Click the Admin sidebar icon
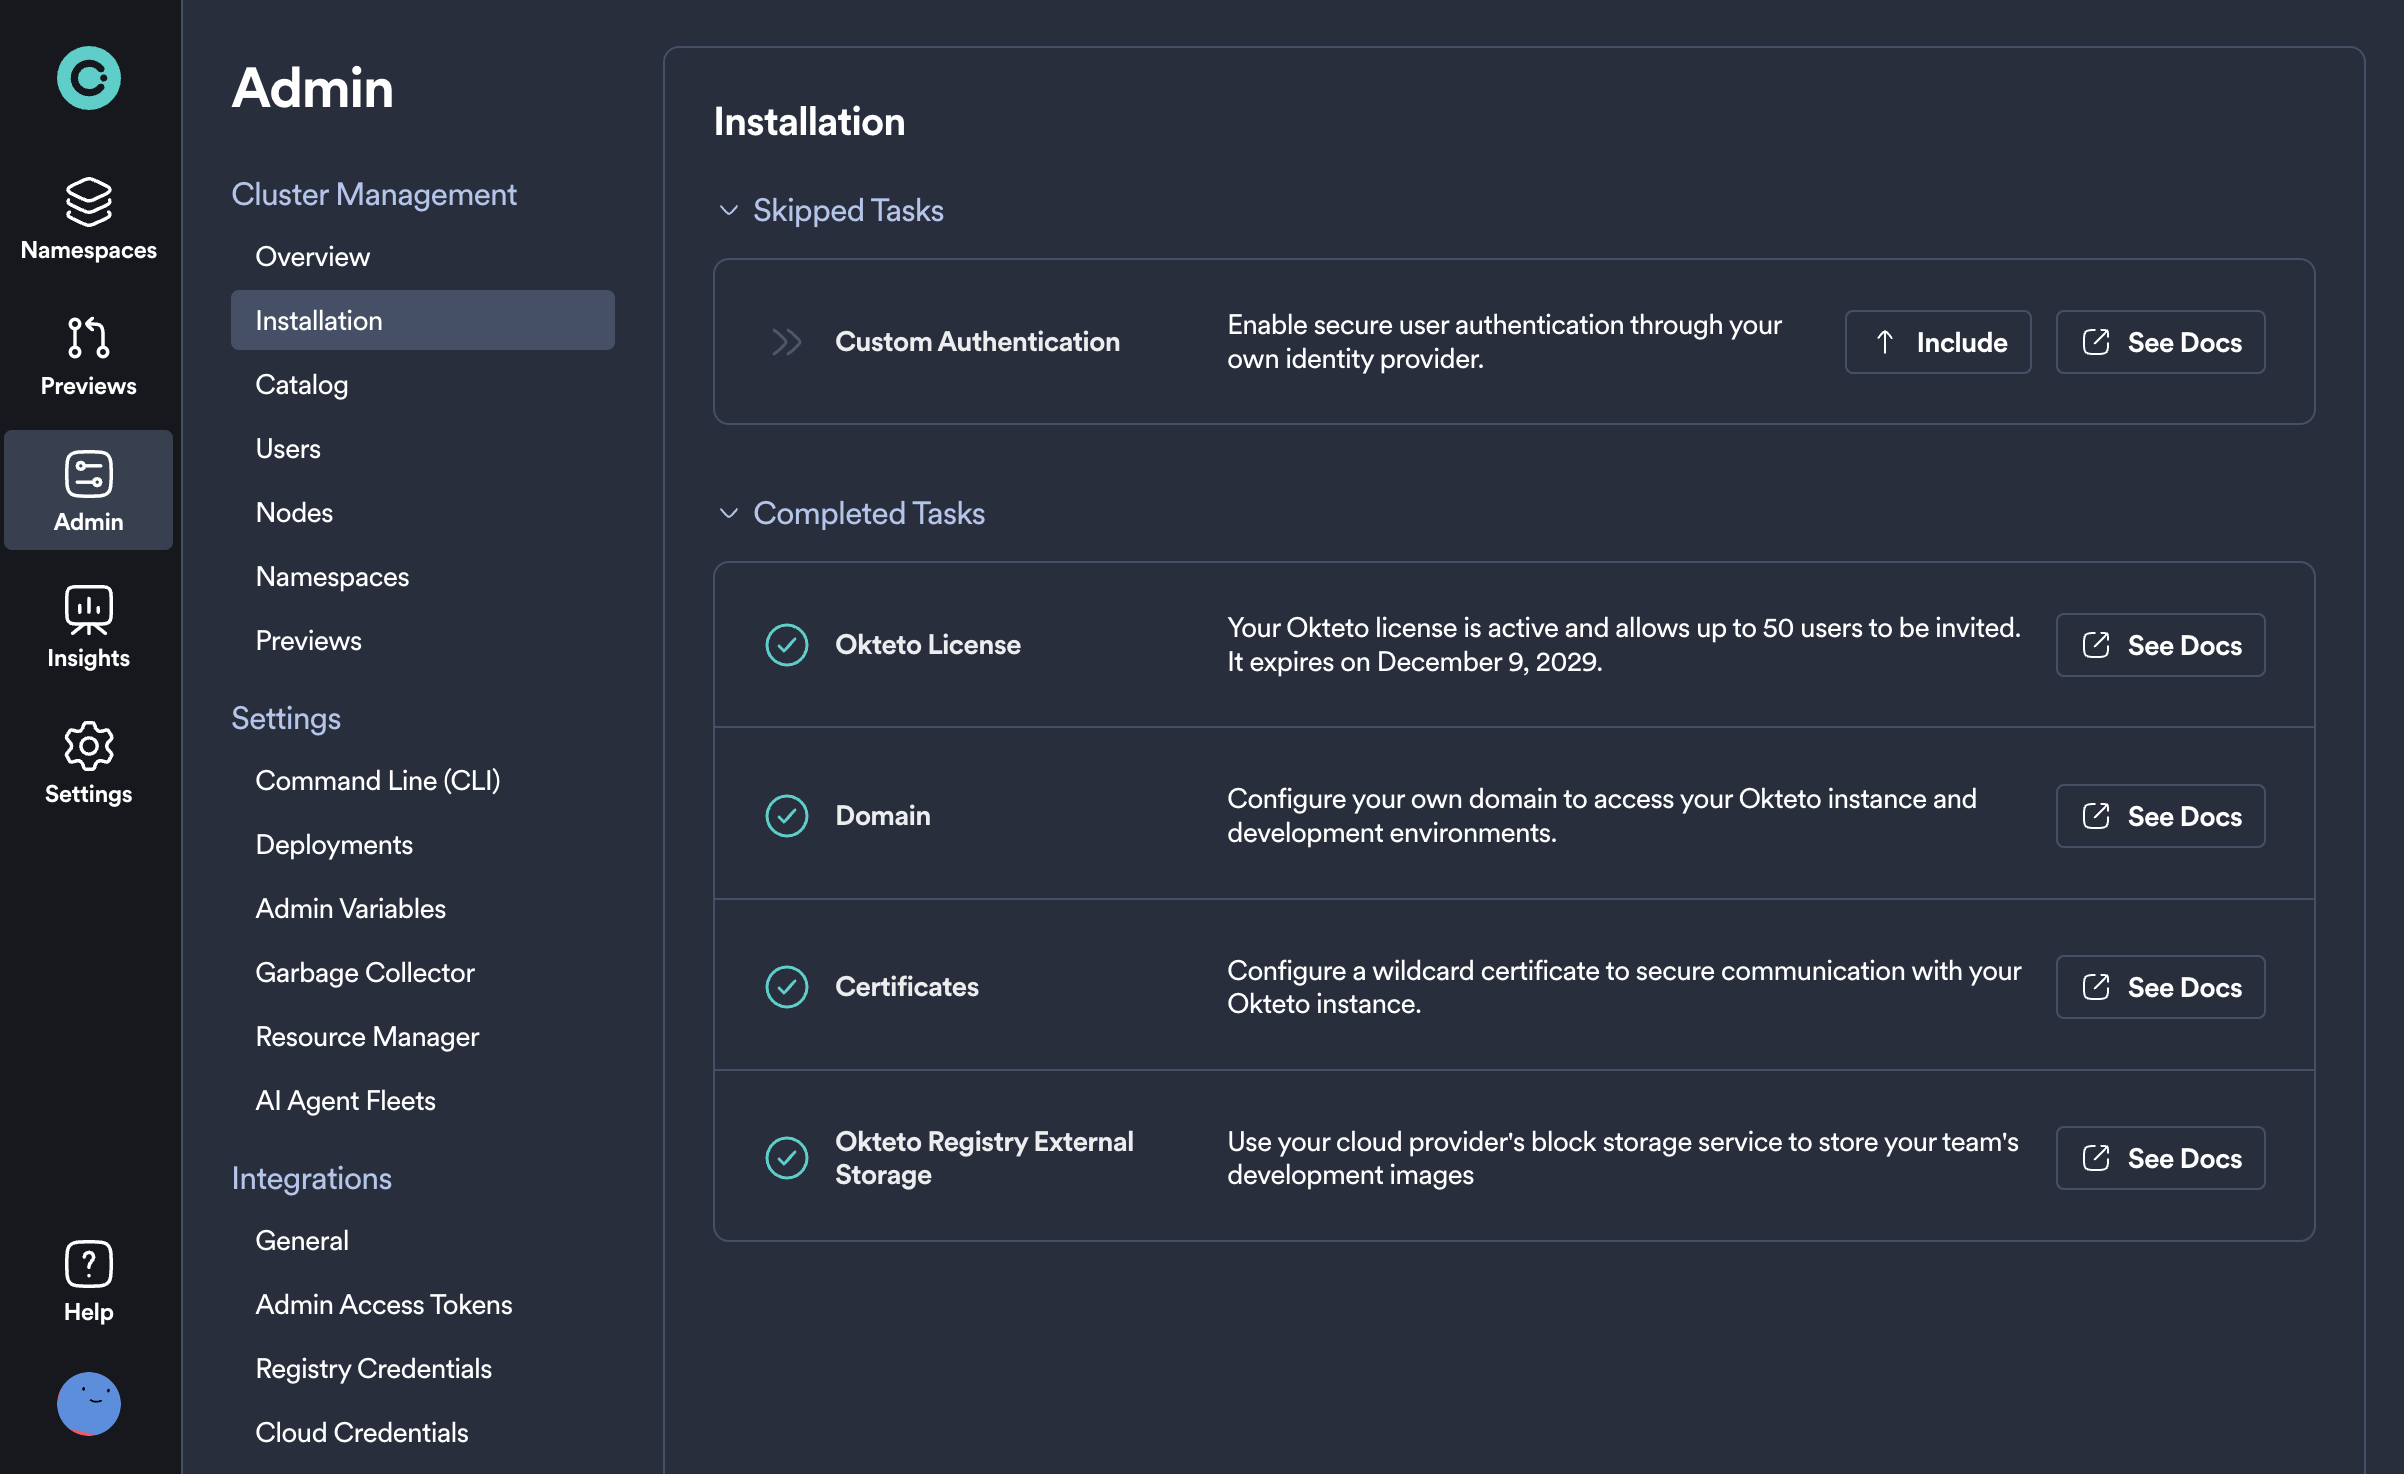The width and height of the screenshot is (2404, 1474). click(x=88, y=491)
